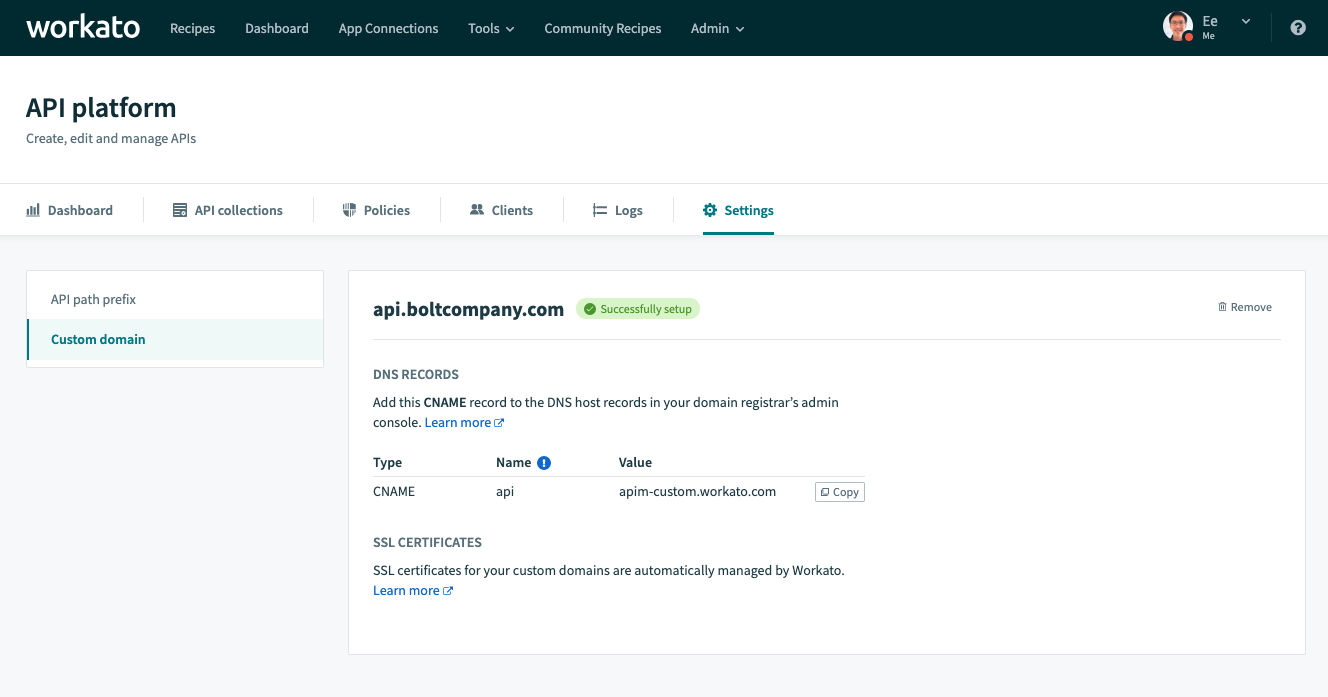Click the SSL CERTIFICATES section heading

427,542
